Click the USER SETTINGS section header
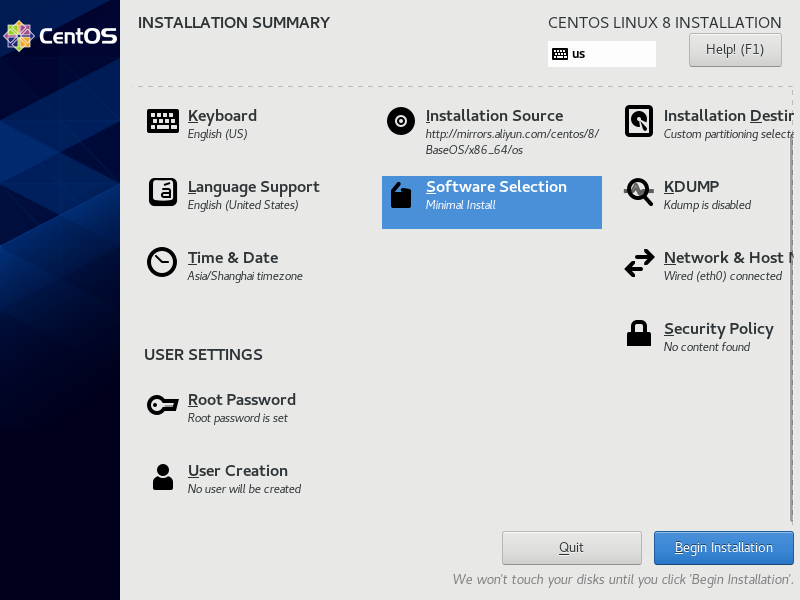This screenshot has height=600, width=800. tap(203, 355)
